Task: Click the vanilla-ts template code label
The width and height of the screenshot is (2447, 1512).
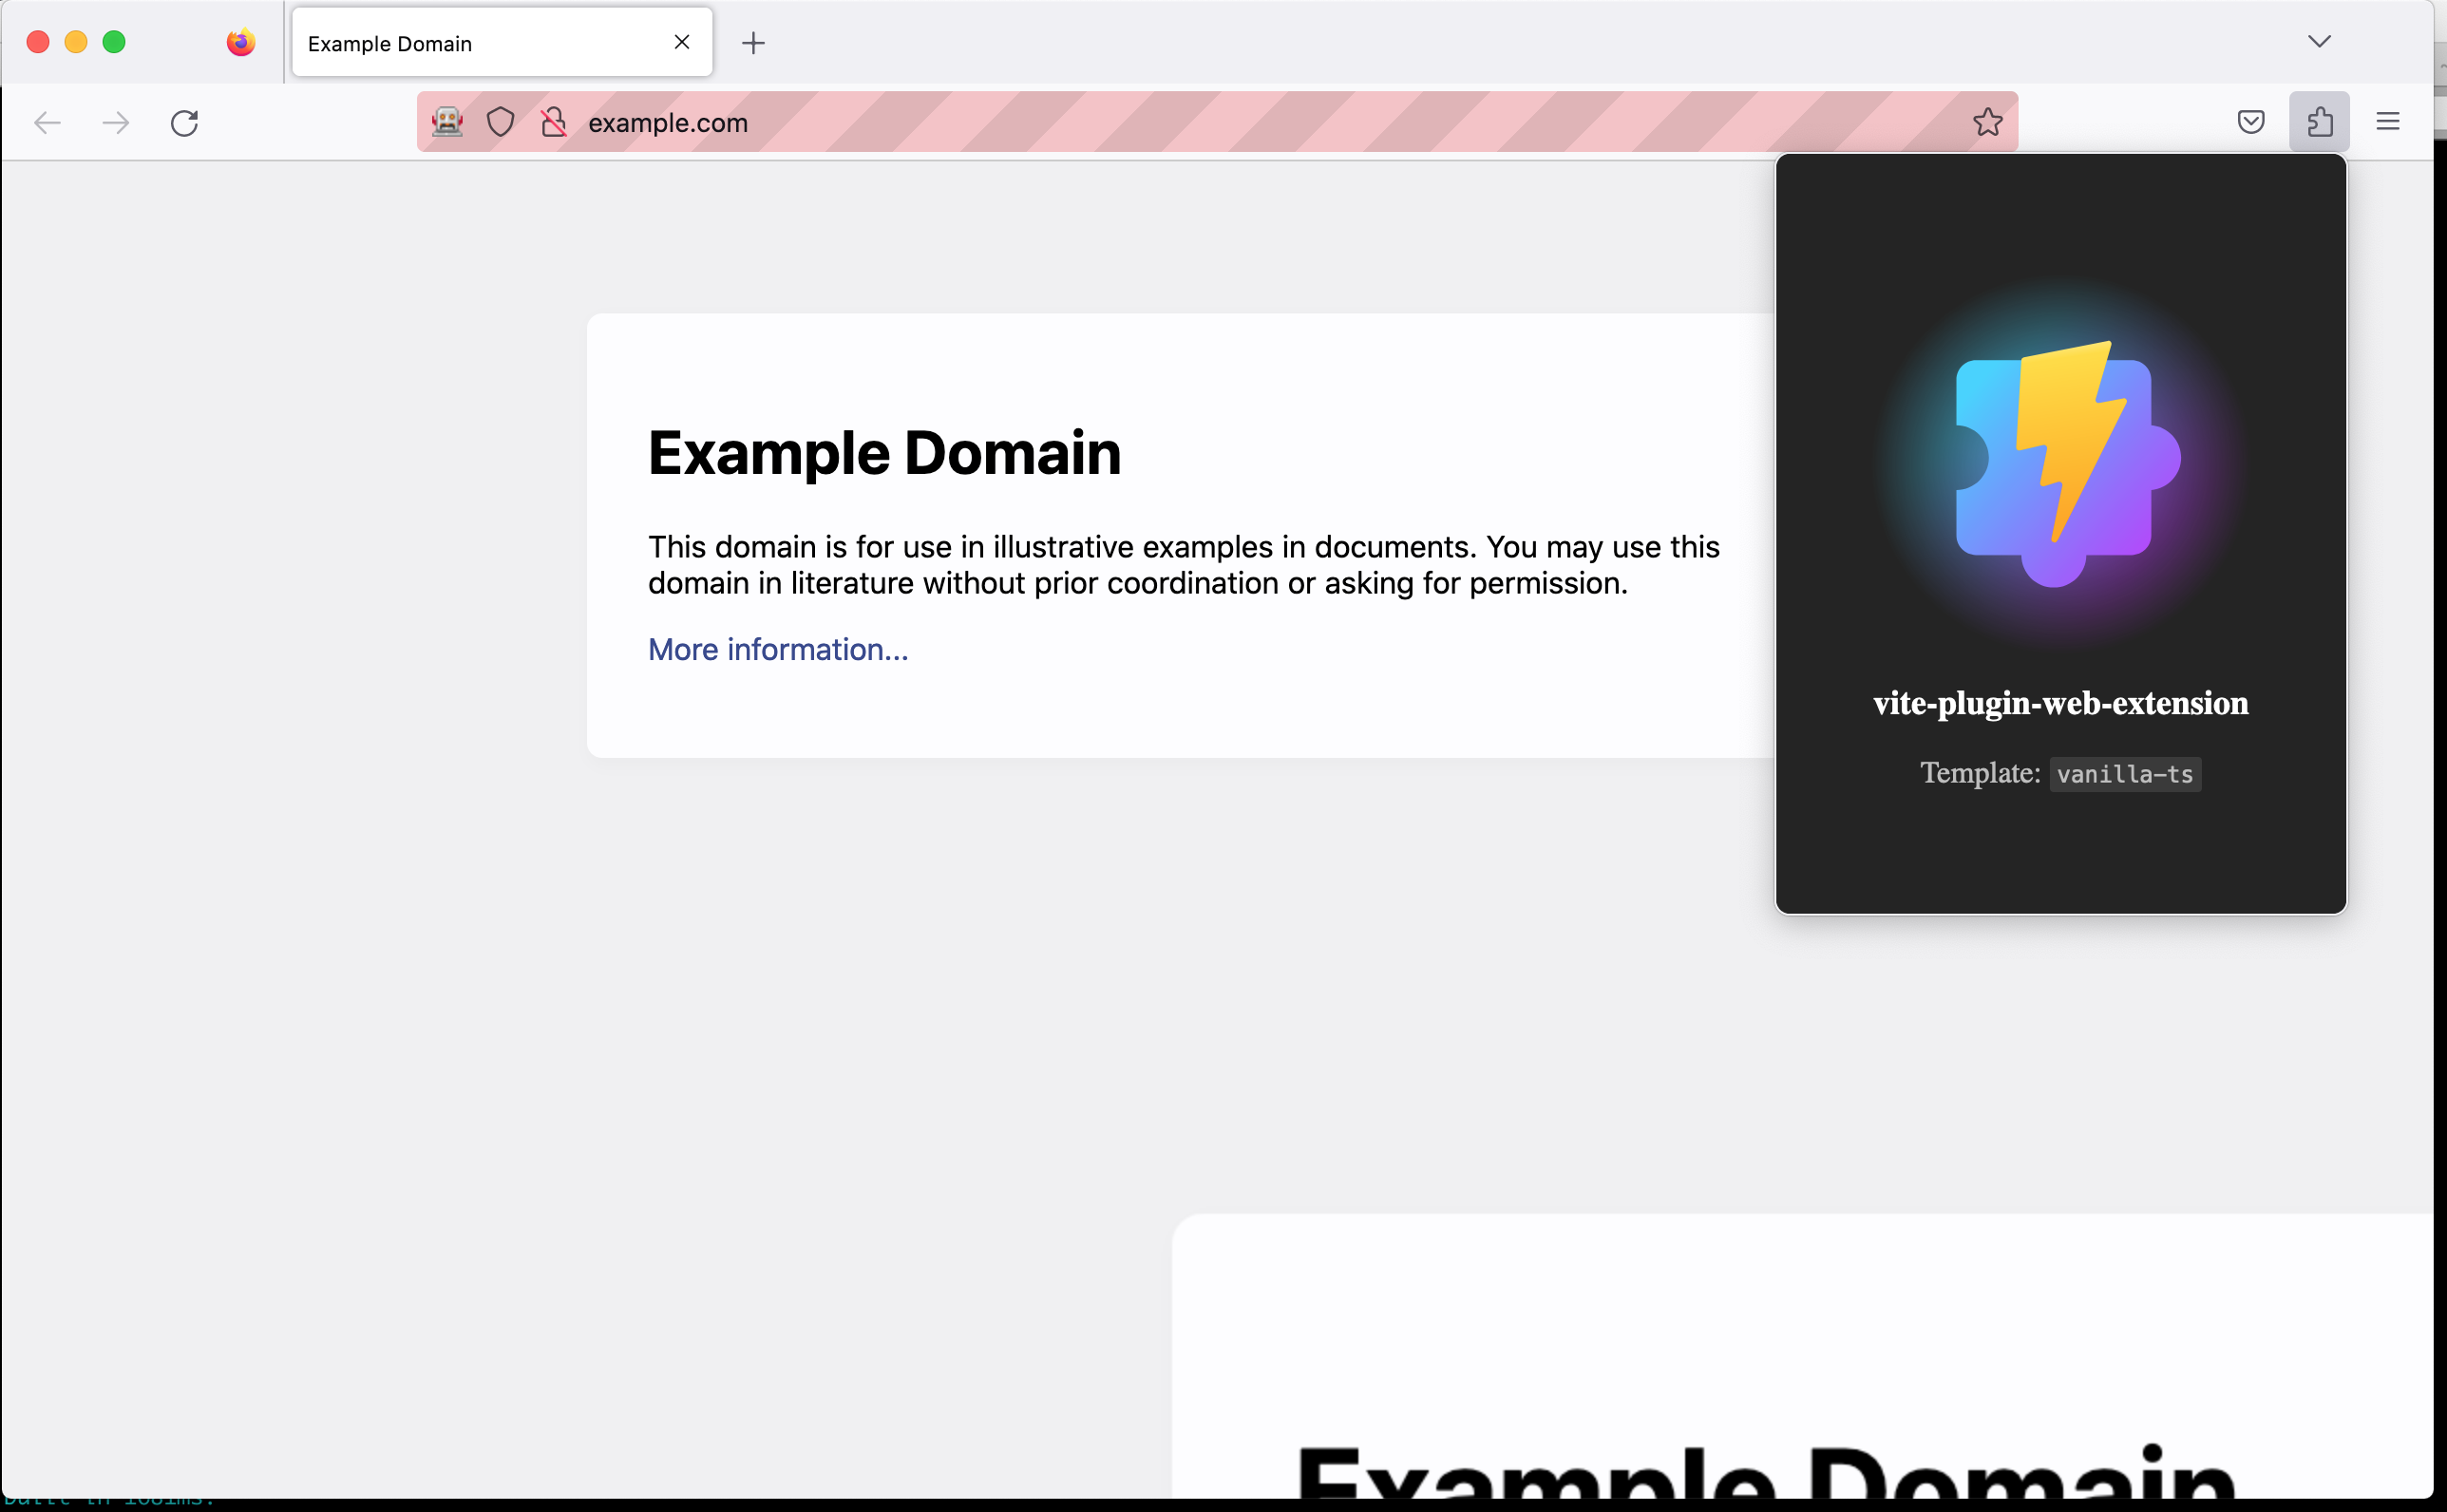Action: (2125, 774)
